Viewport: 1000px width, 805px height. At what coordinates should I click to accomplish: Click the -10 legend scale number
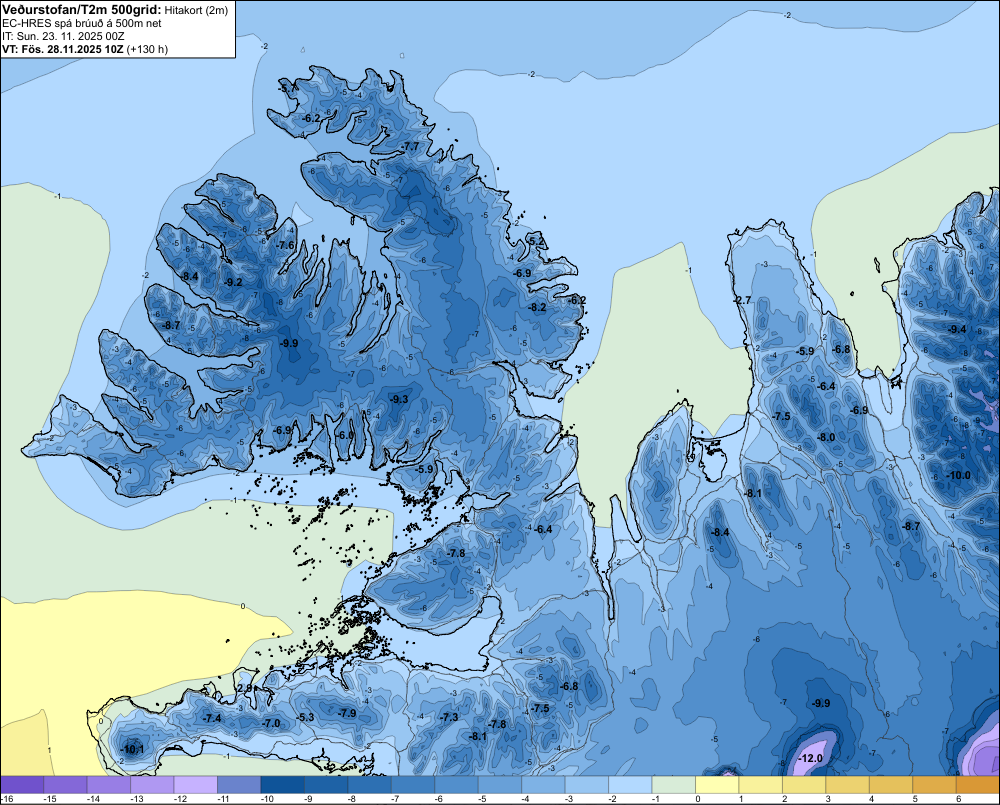(x=268, y=799)
